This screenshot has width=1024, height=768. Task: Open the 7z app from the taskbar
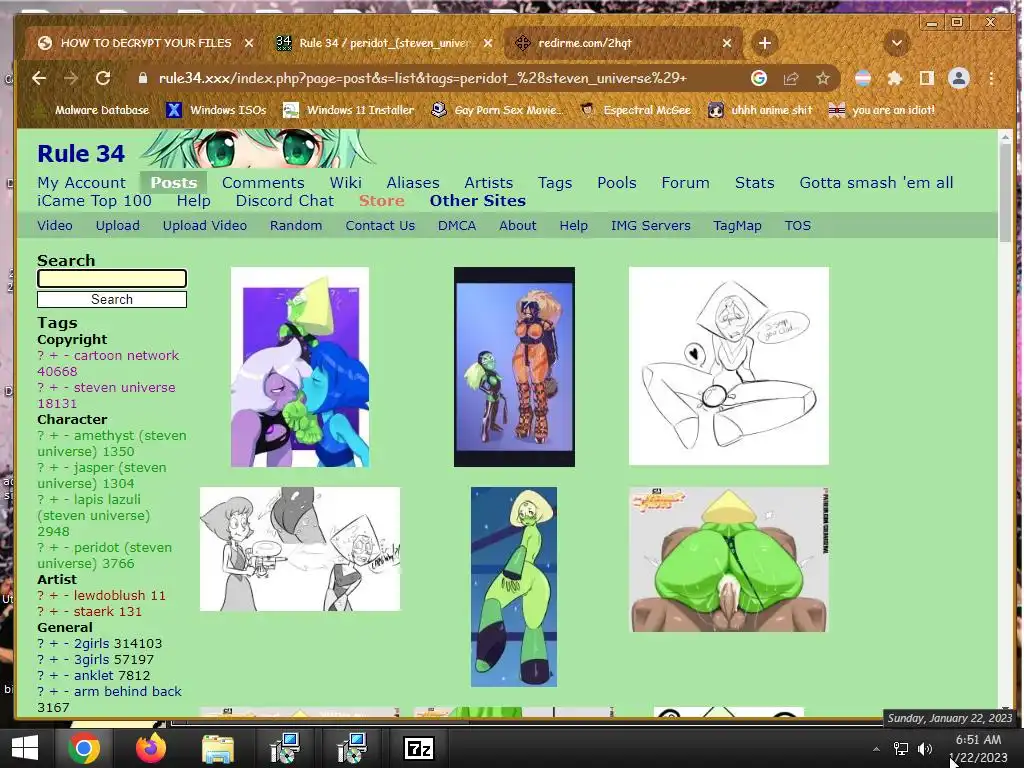[419, 748]
